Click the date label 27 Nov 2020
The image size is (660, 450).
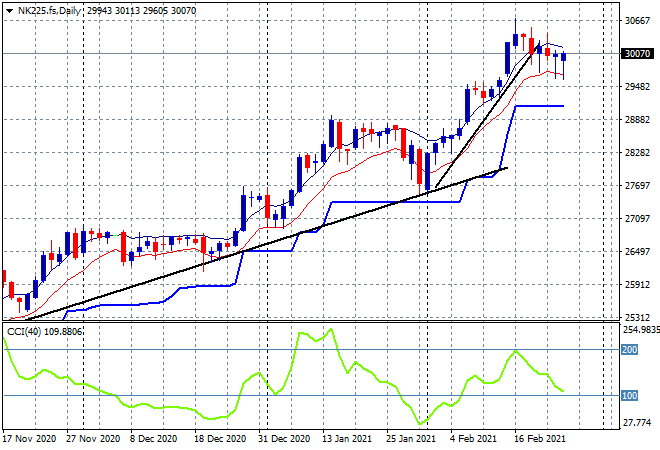coord(93,439)
